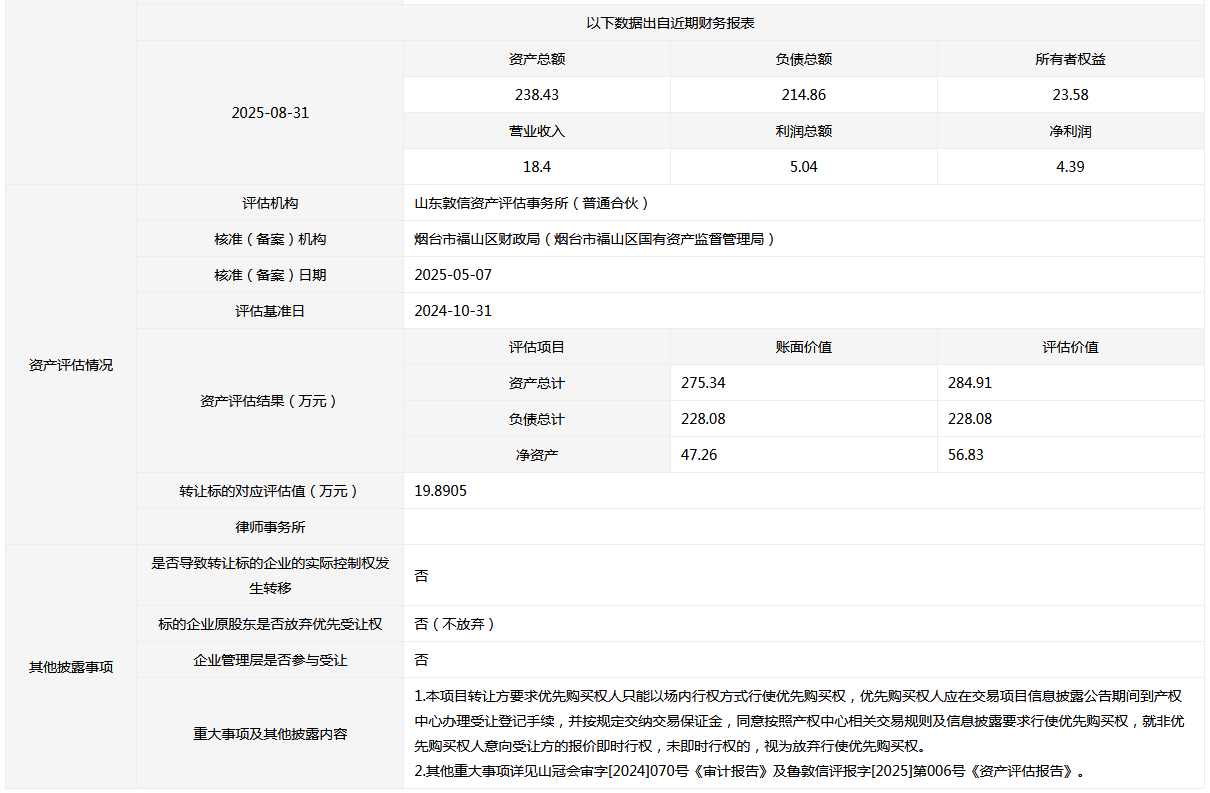Click the 资产总额 value 238.43
The width and height of the screenshot is (1210, 793).
pos(537,95)
